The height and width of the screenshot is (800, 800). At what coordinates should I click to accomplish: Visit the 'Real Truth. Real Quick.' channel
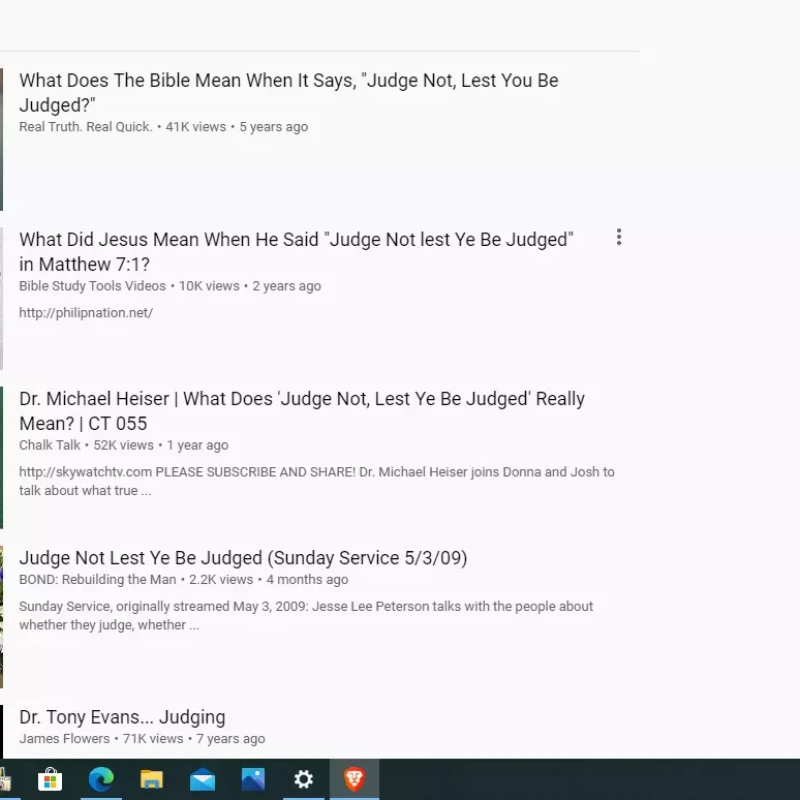[x=86, y=127]
